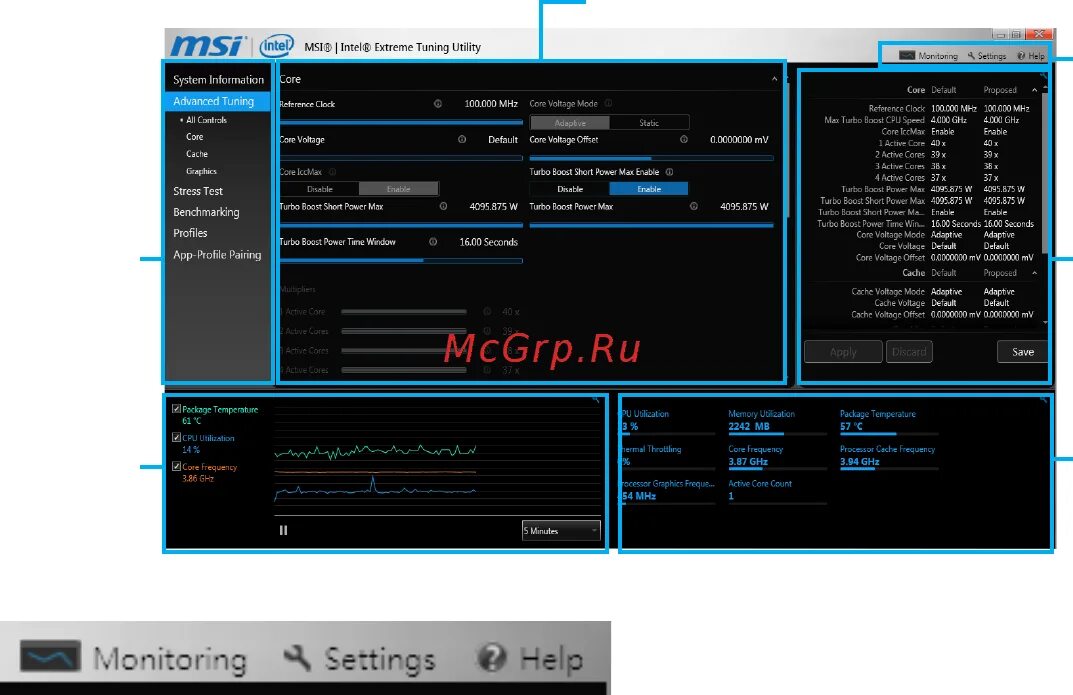Click the Core Voltage slider bar

401,158
